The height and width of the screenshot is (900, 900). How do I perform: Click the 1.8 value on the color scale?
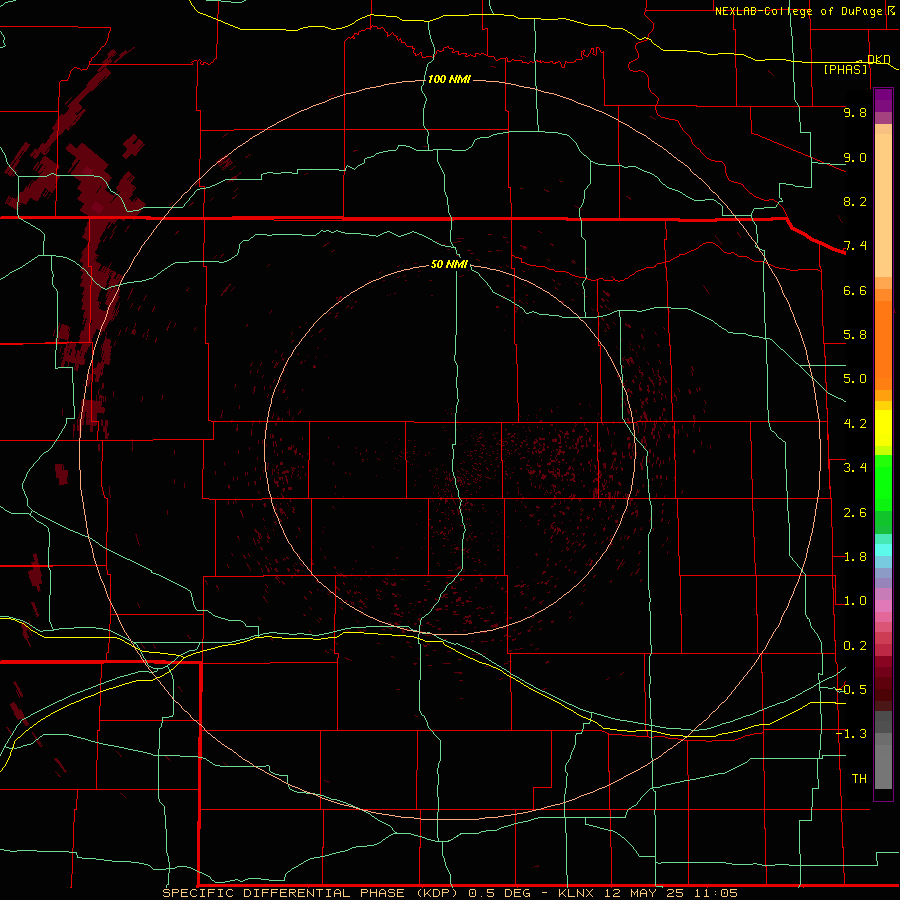855,557
